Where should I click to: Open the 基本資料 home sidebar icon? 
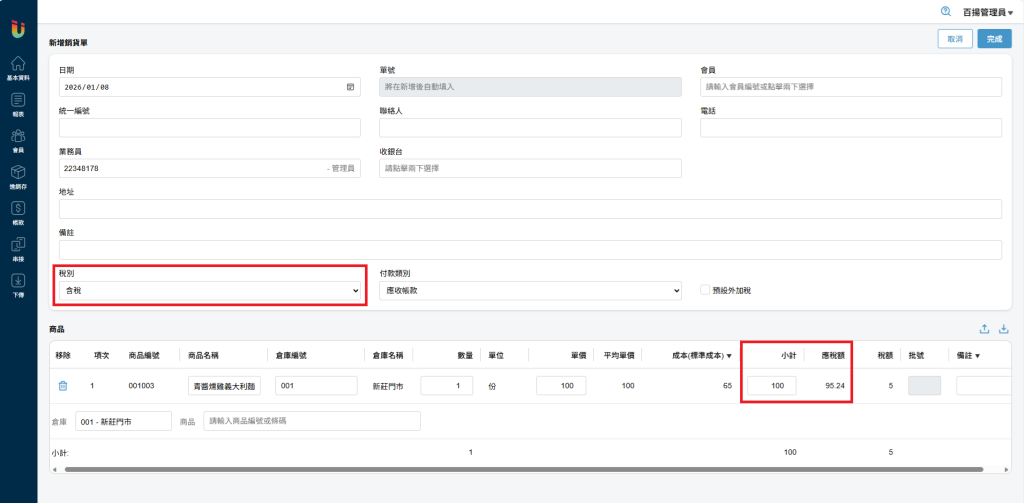pyautogui.click(x=18, y=66)
